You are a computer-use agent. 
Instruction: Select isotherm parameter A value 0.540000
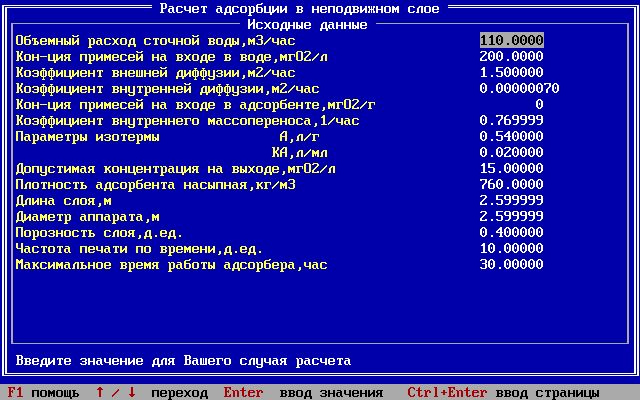(x=512, y=136)
